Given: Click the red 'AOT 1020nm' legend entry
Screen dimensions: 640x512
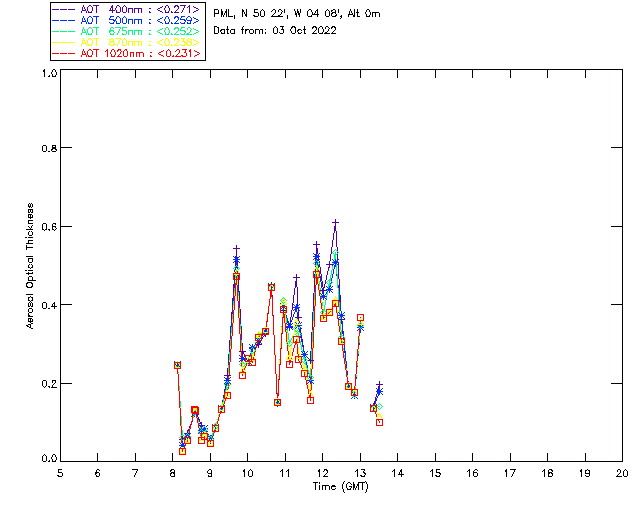Looking at the screenshot, I should pyautogui.click(x=127, y=53).
